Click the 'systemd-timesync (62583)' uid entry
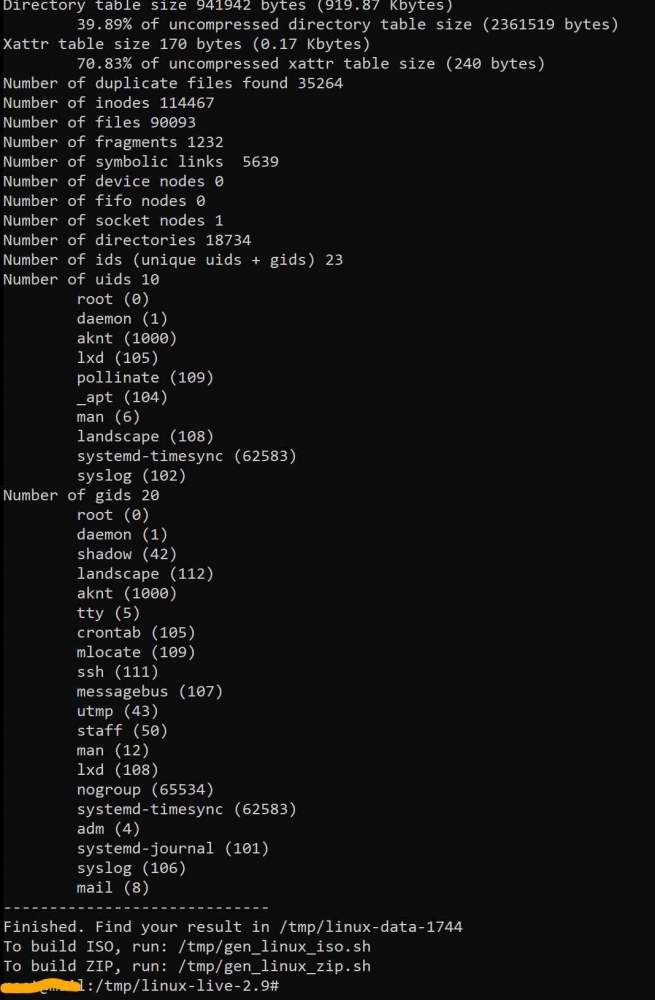This screenshot has height=1000, width=655. (186, 456)
